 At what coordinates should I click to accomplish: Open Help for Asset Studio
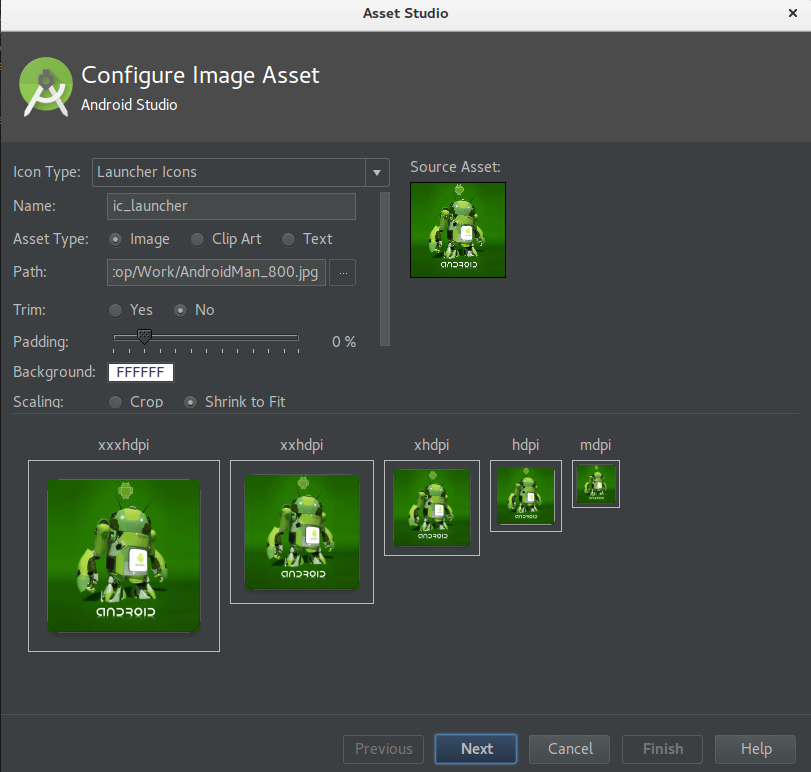pyautogui.click(x=756, y=749)
